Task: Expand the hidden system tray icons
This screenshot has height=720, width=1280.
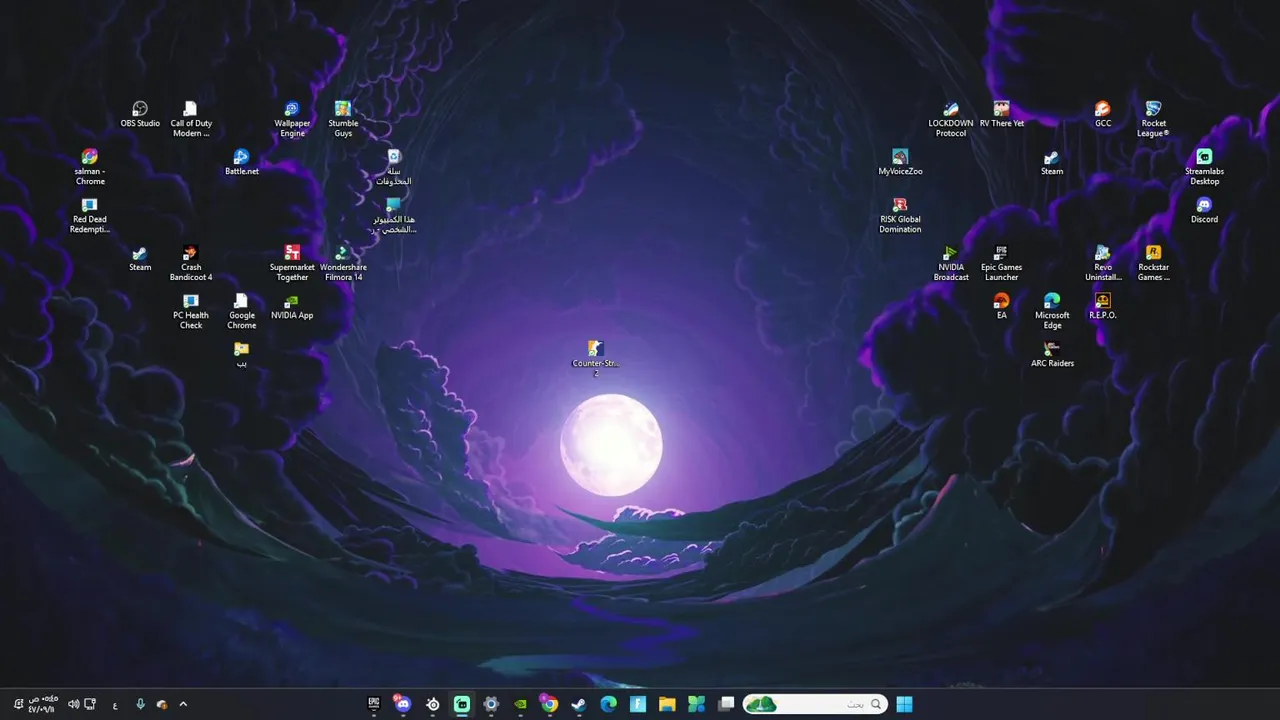Action: coord(183,704)
